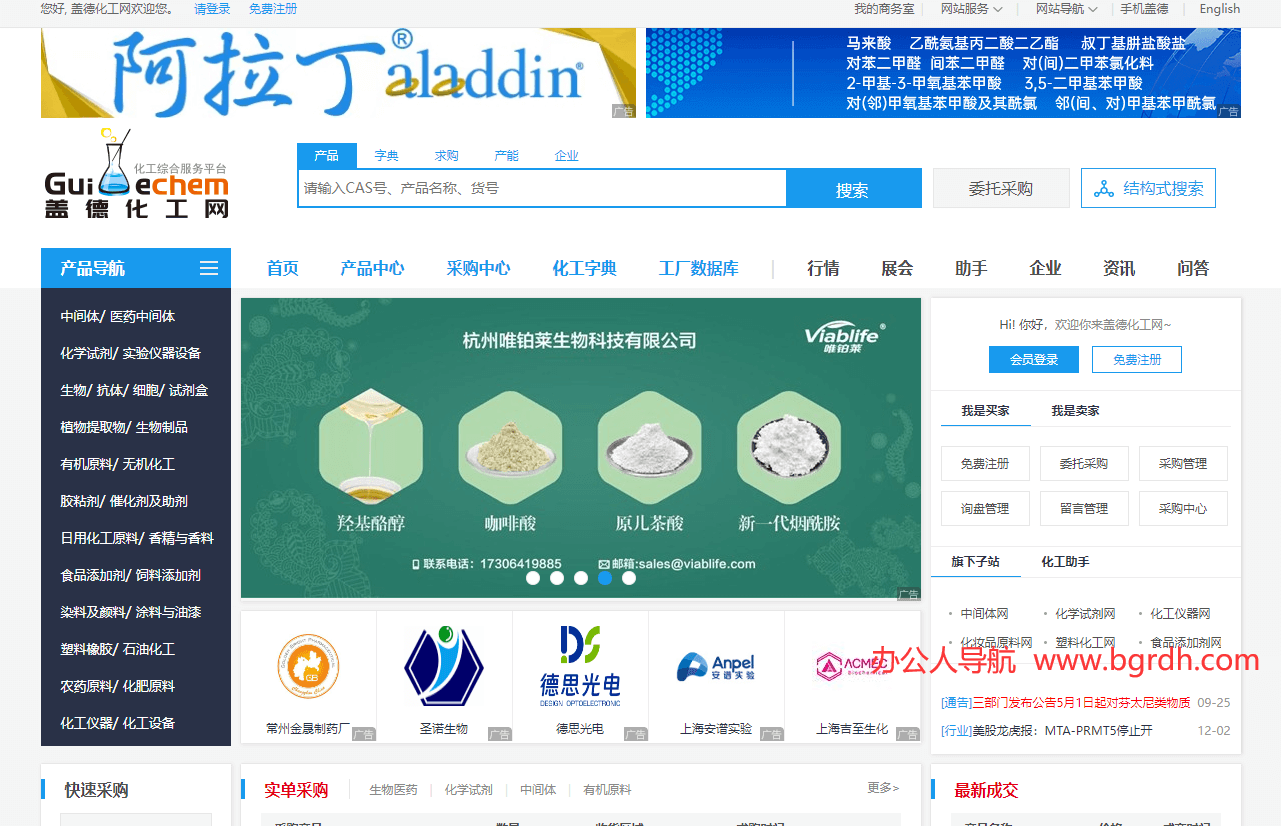Open 植物提取物/生物制品 category
This screenshot has width=1281, height=826.
point(124,427)
